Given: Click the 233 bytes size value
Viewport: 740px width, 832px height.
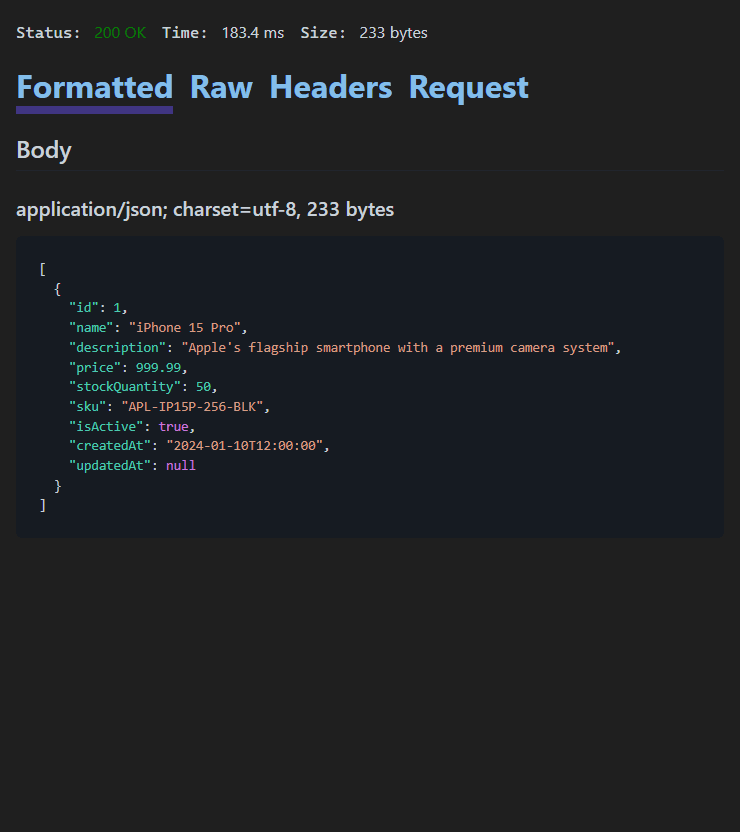Looking at the screenshot, I should 393,33.
